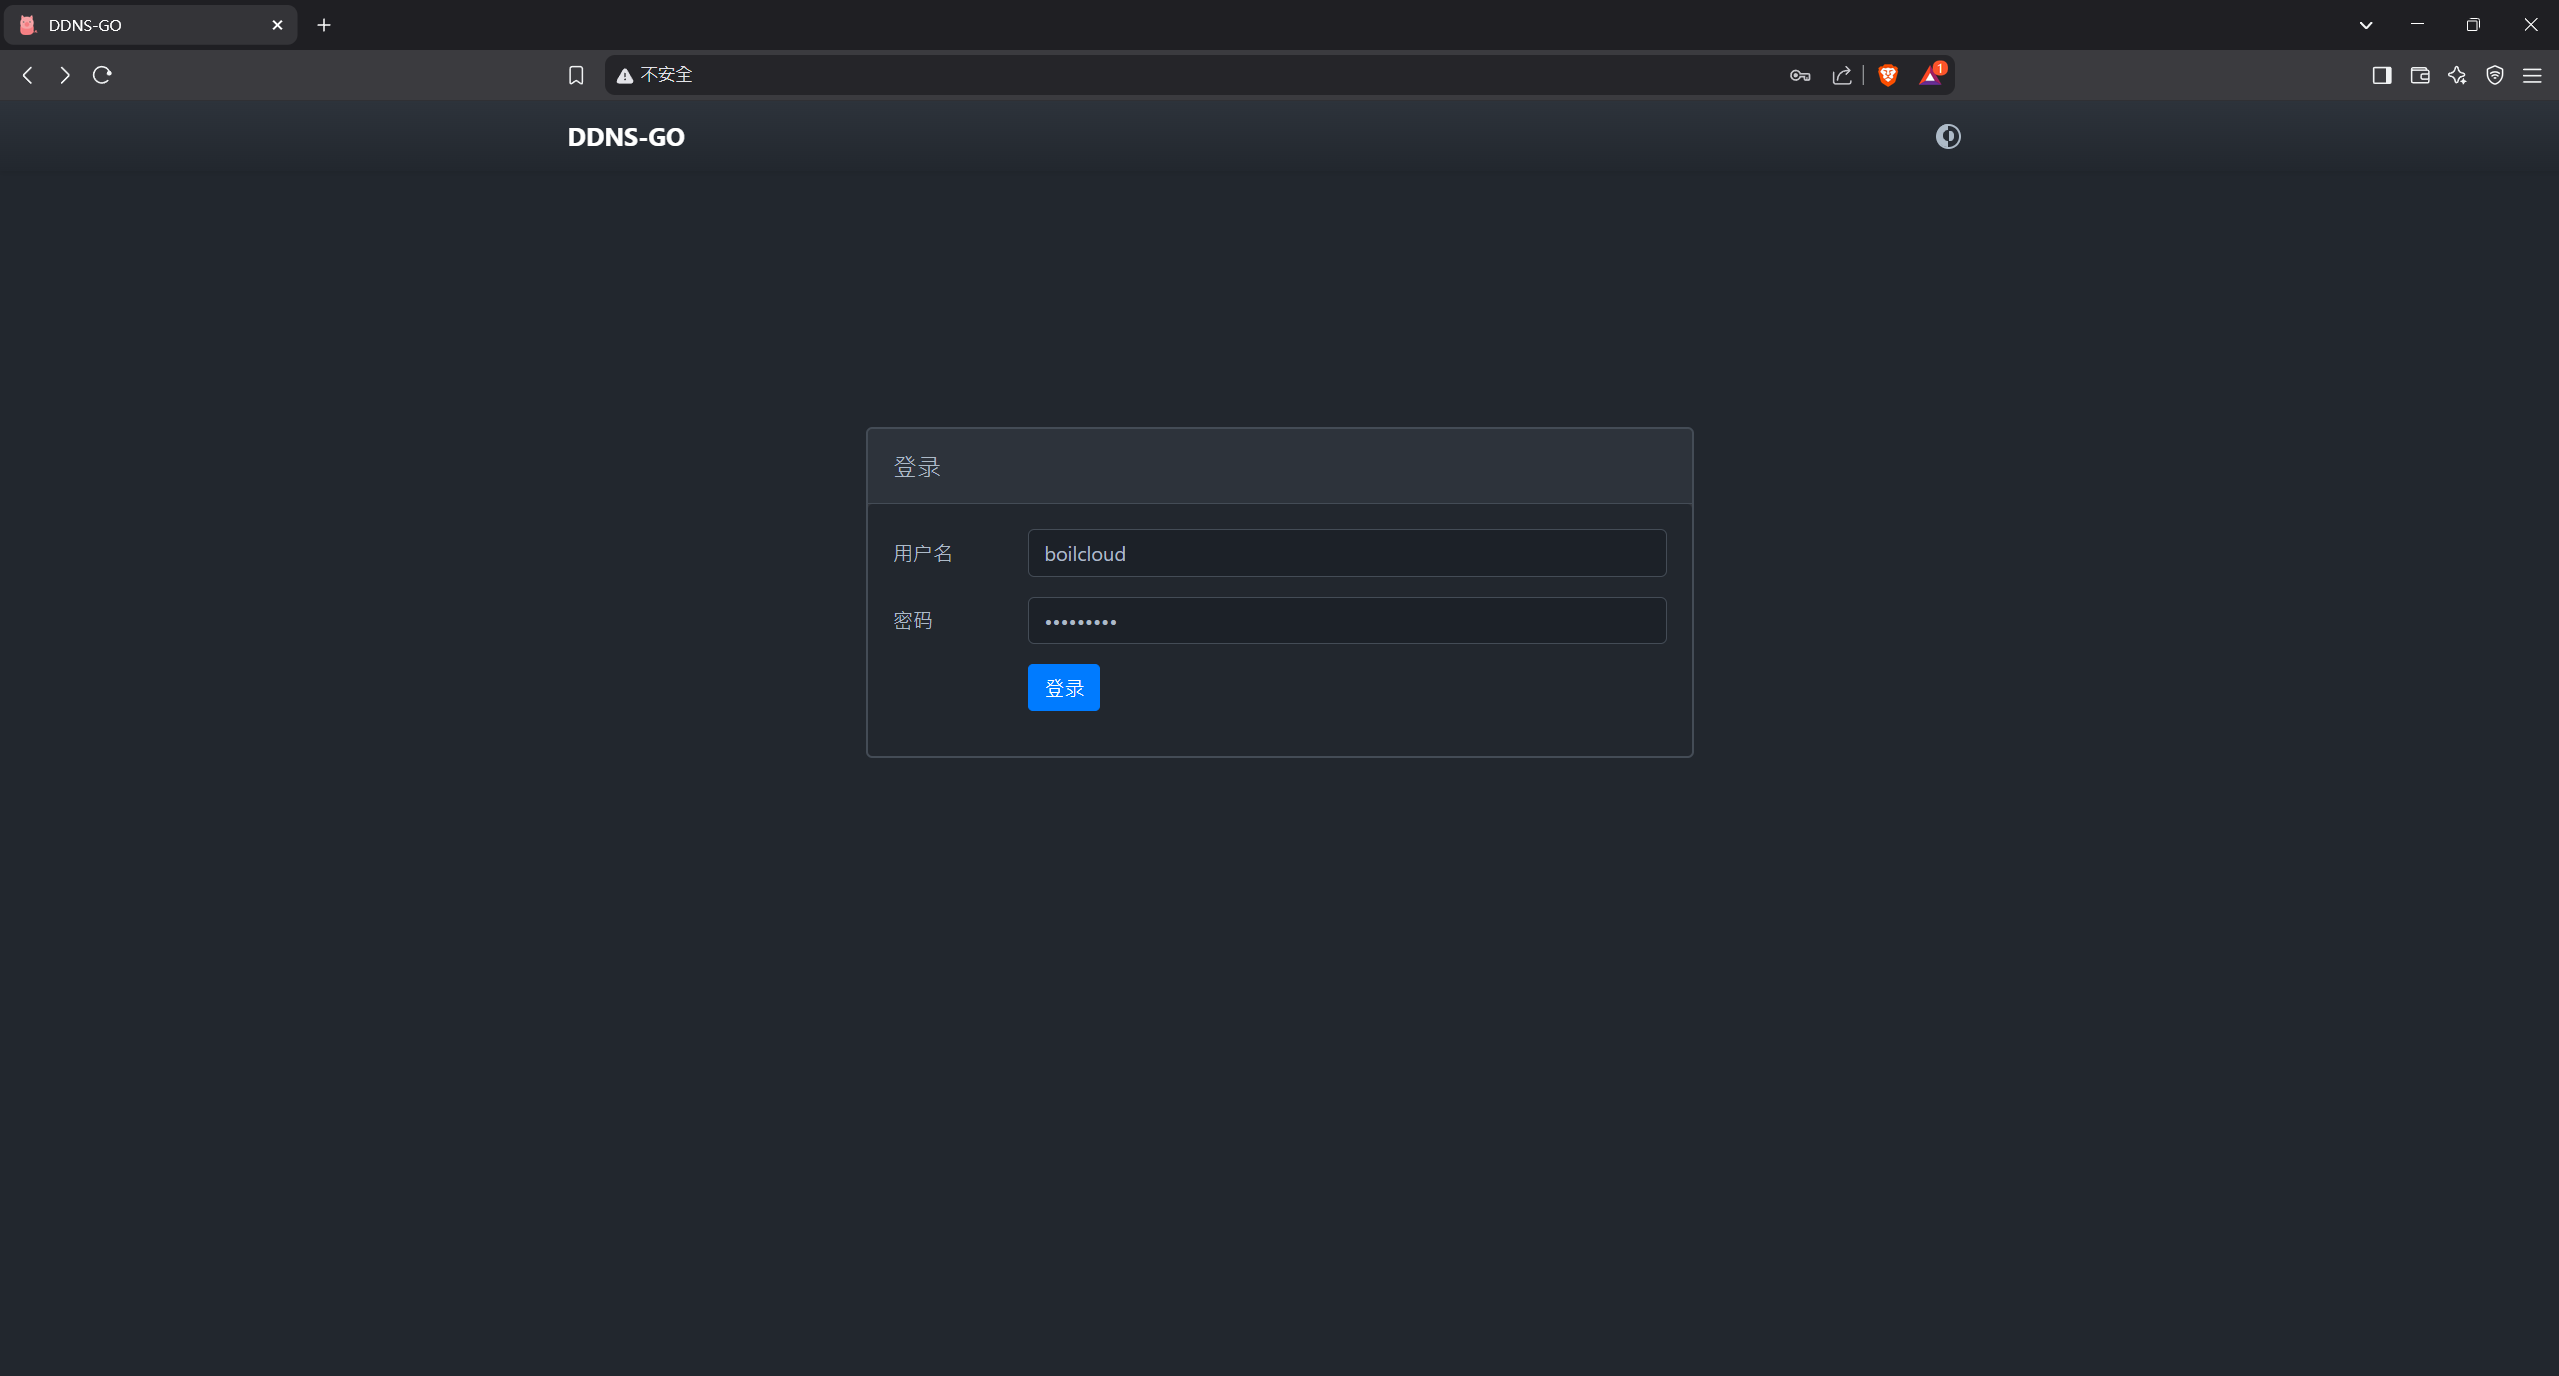Close the DDNS-GO tab
Screen dimensions: 2559x1376
[277, 25]
